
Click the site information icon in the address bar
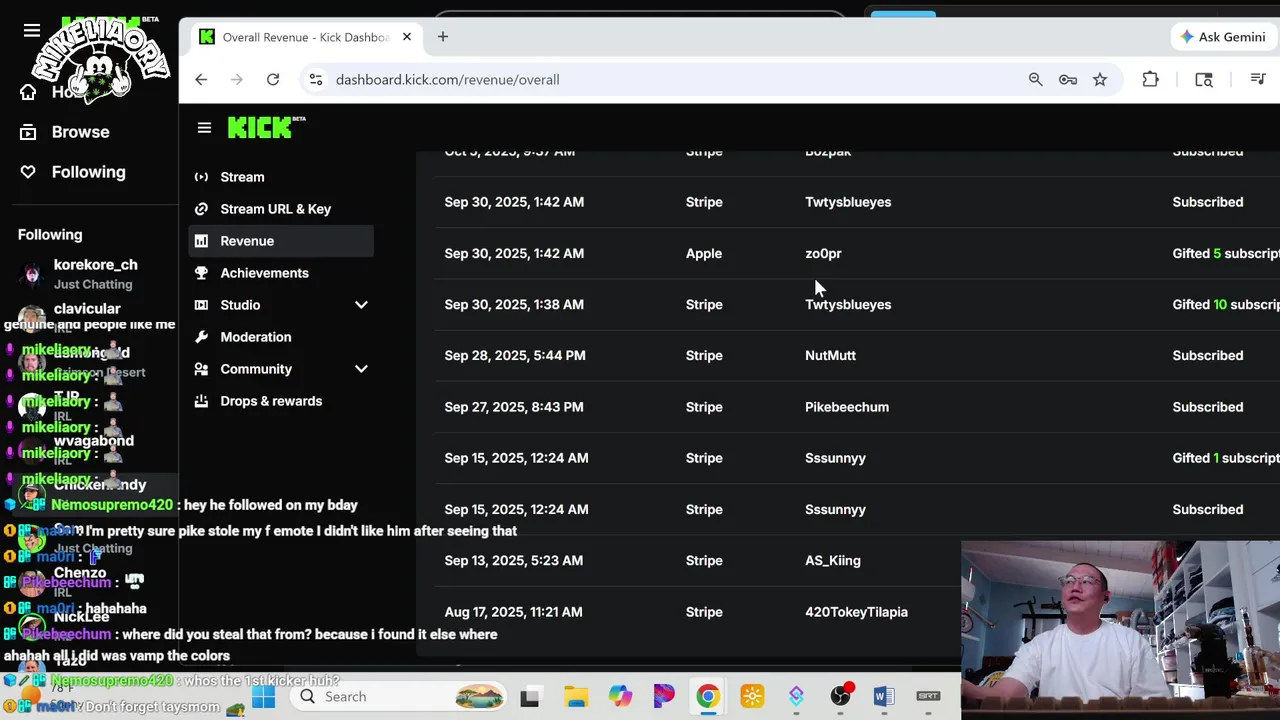pyautogui.click(x=315, y=79)
